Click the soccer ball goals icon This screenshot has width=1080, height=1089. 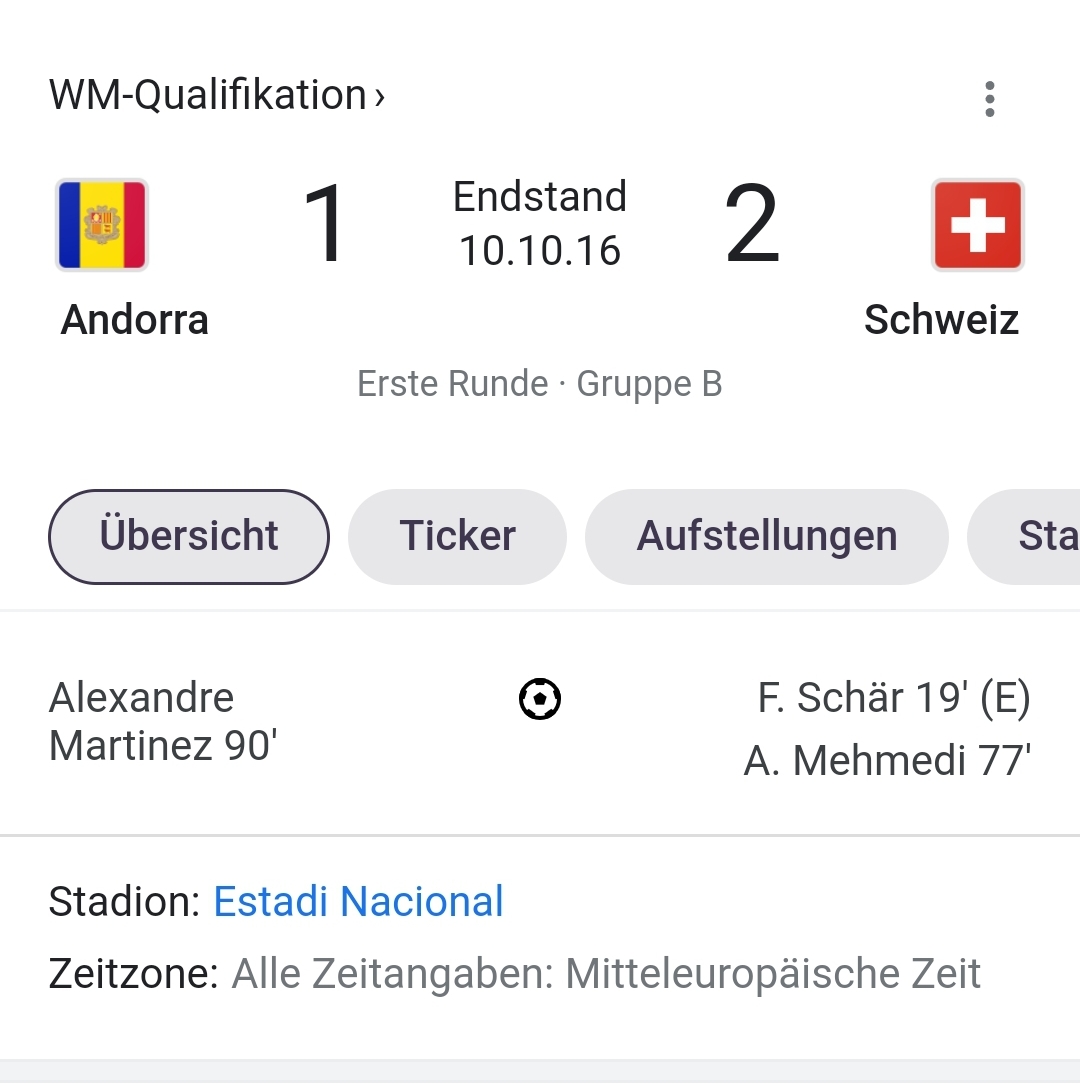540,699
